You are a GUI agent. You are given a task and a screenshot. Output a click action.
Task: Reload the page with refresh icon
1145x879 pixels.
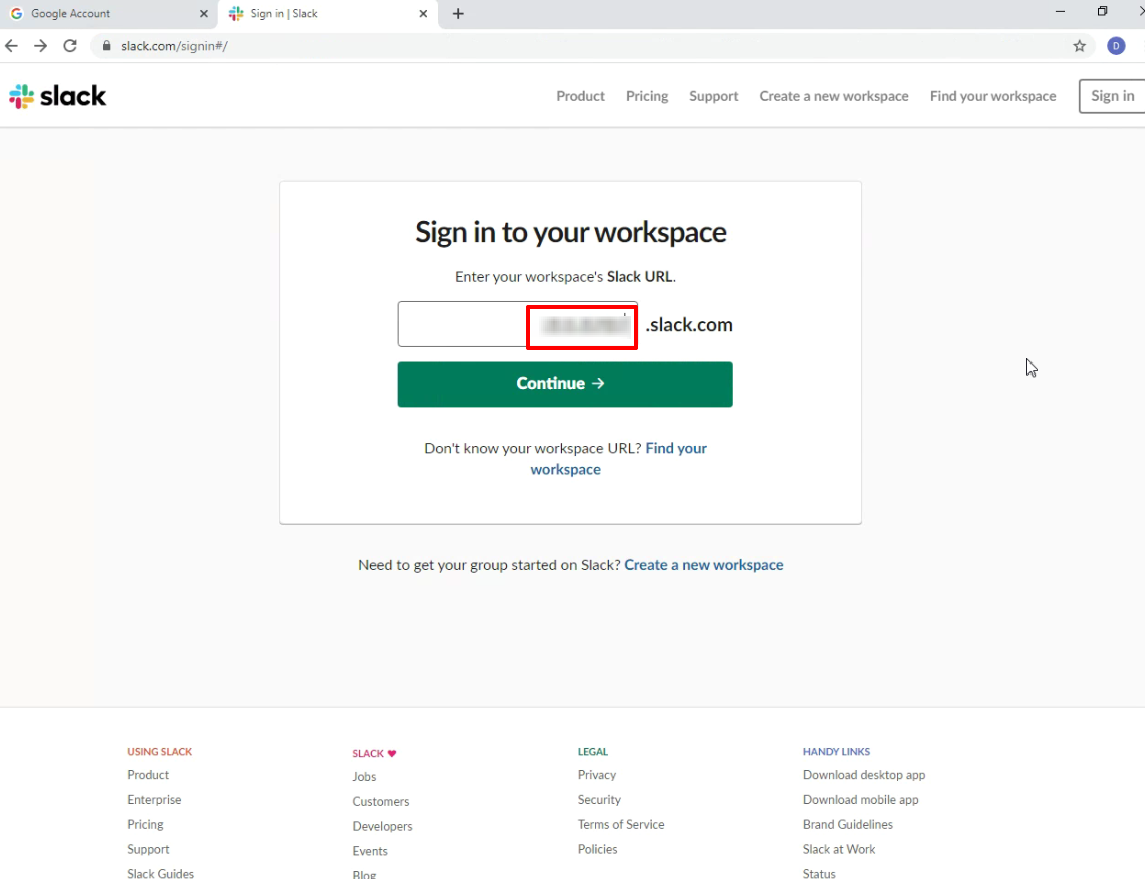point(70,46)
